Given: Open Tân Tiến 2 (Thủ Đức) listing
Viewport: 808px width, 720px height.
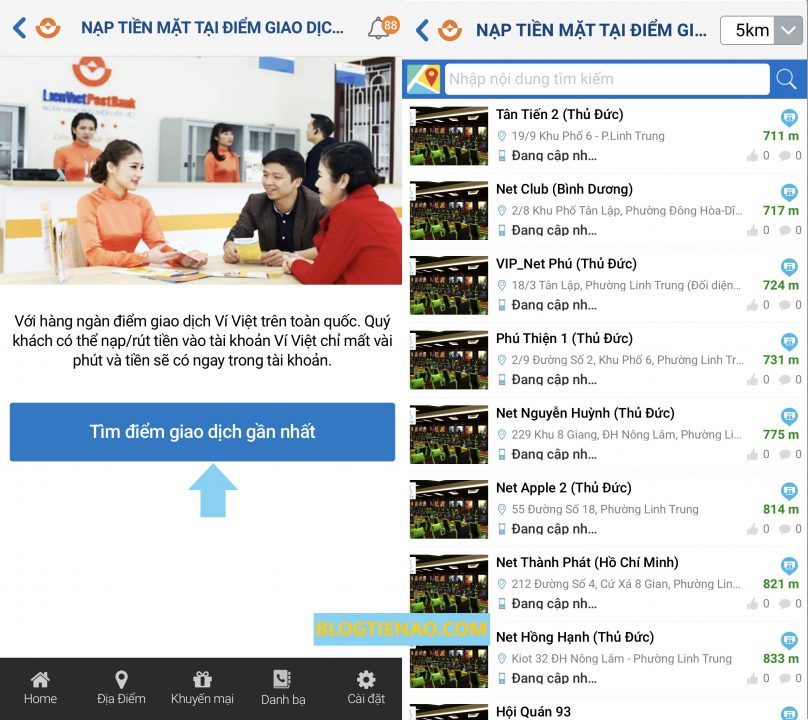Looking at the screenshot, I should 605,136.
